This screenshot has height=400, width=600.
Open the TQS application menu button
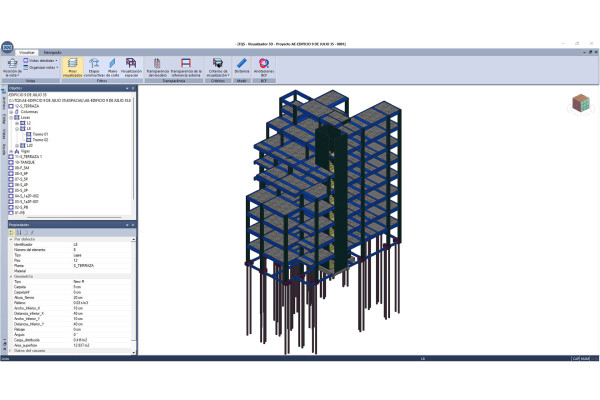coord(7,47)
